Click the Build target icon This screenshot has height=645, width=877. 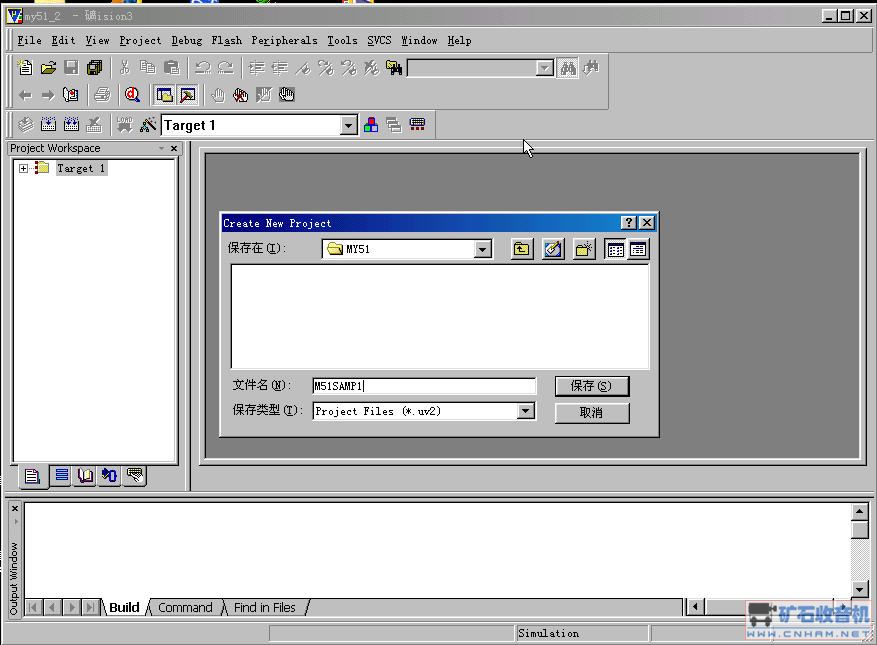point(48,124)
